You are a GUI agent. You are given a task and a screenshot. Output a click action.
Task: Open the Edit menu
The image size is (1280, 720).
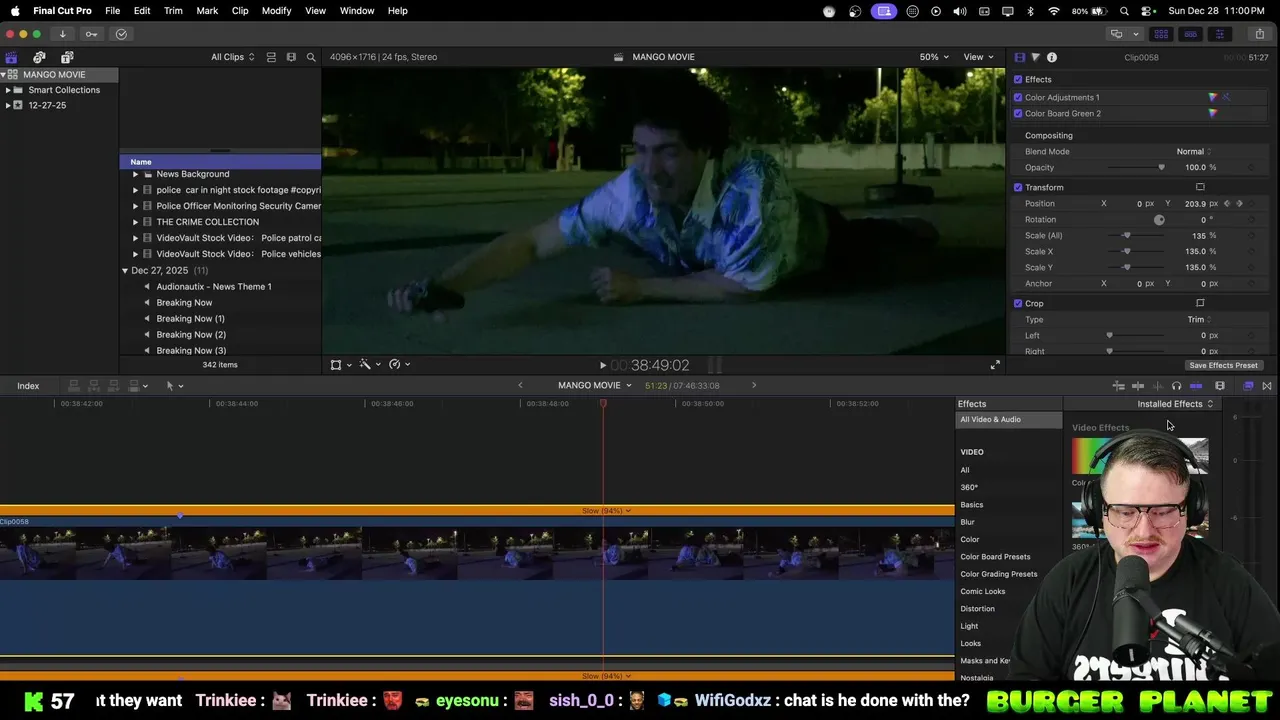142,10
